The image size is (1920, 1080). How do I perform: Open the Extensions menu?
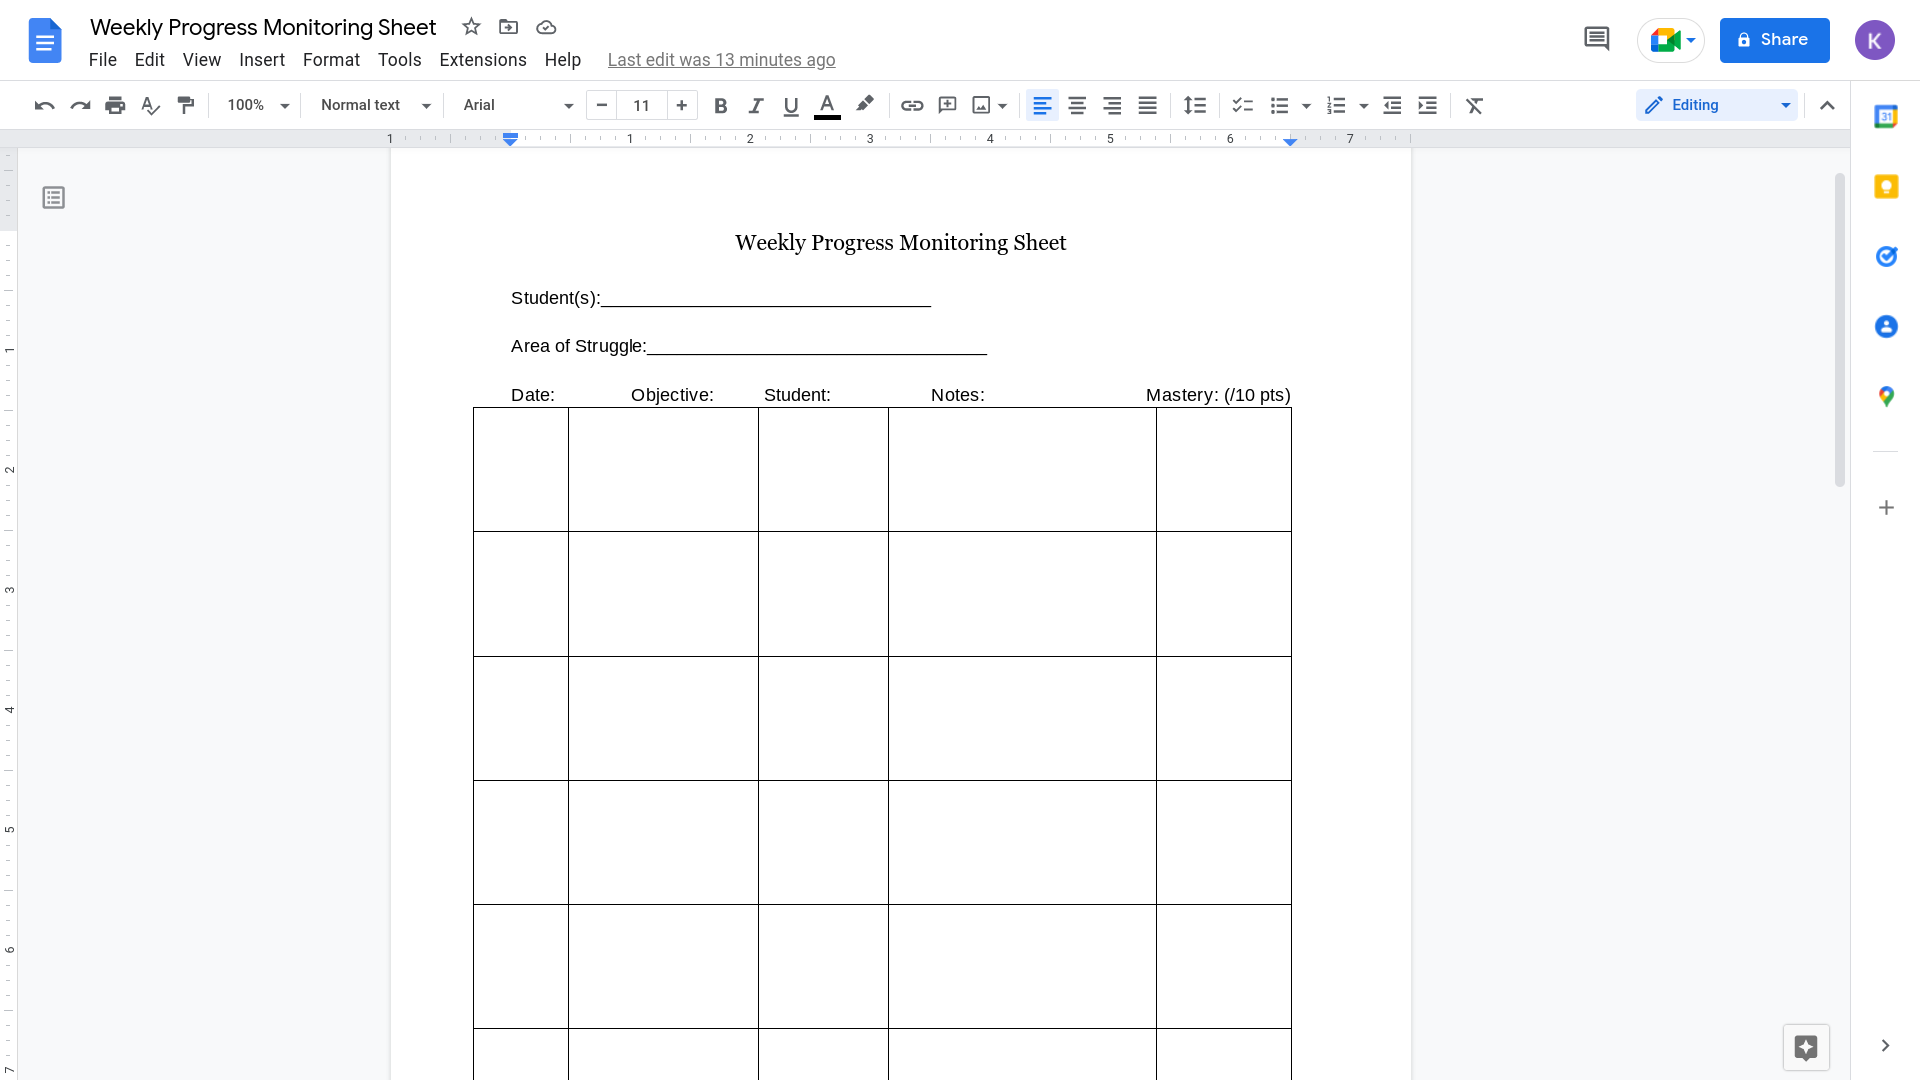pyautogui.click(x=482, y=60)
